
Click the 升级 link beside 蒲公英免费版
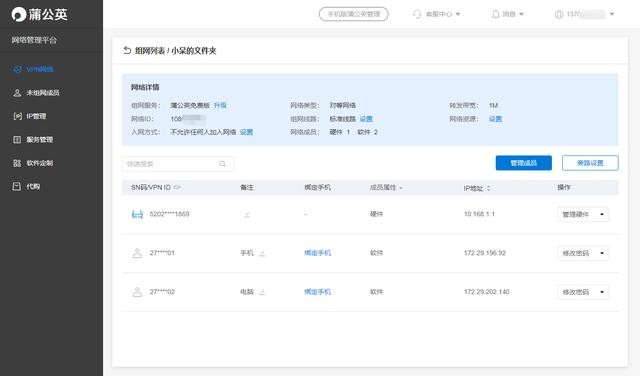coord(220,105)
